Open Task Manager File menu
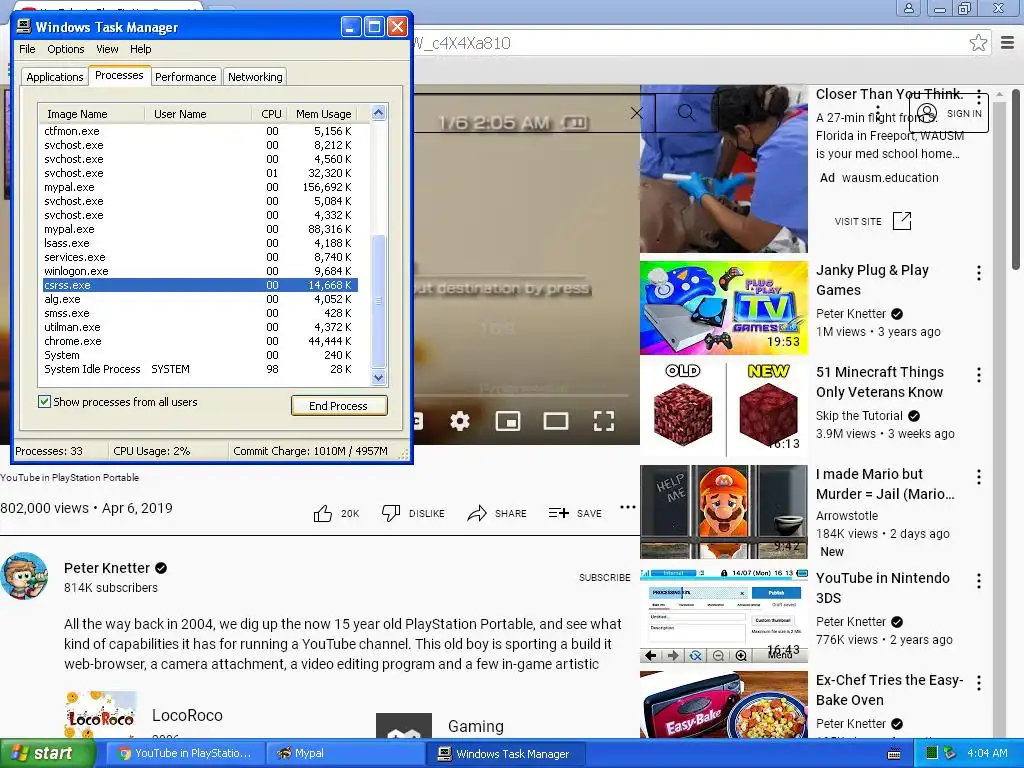The width and height of the screenshot is (1024, 768). 27,49
